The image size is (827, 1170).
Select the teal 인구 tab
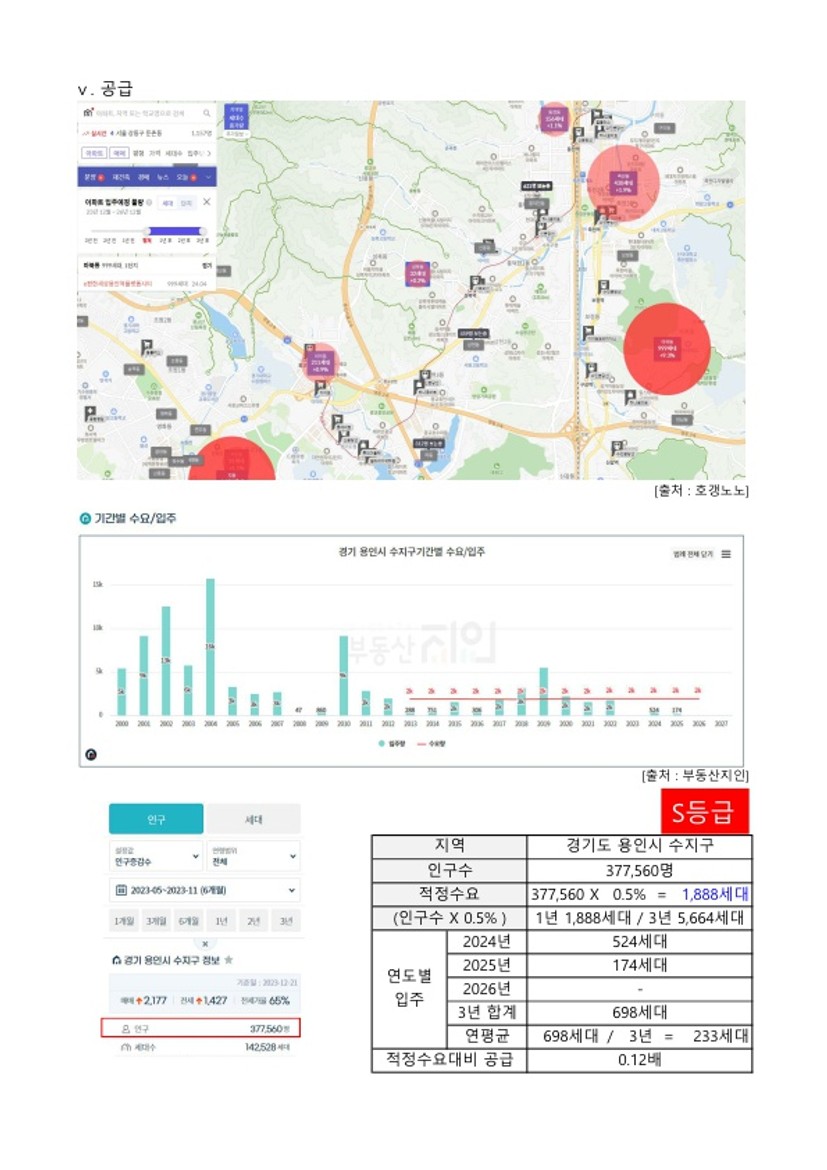[x=156, y=819]
